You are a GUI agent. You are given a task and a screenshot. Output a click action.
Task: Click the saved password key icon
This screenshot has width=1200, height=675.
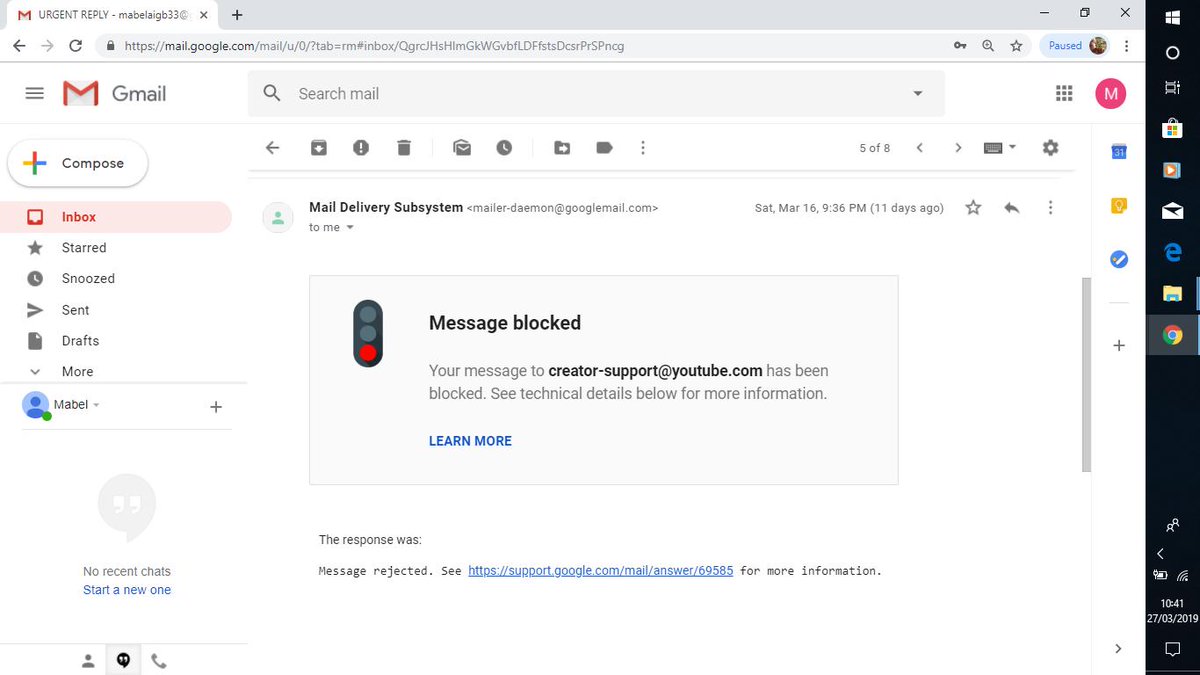coord(960,45)
